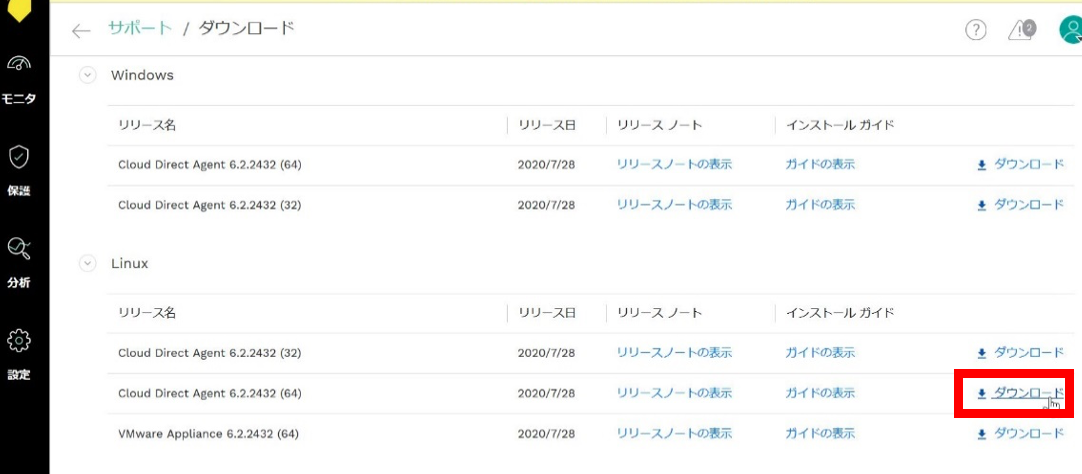View release notes for VMware Appliance
Viewport: 1082px width, 474px height.
click(x=674, y=434)
